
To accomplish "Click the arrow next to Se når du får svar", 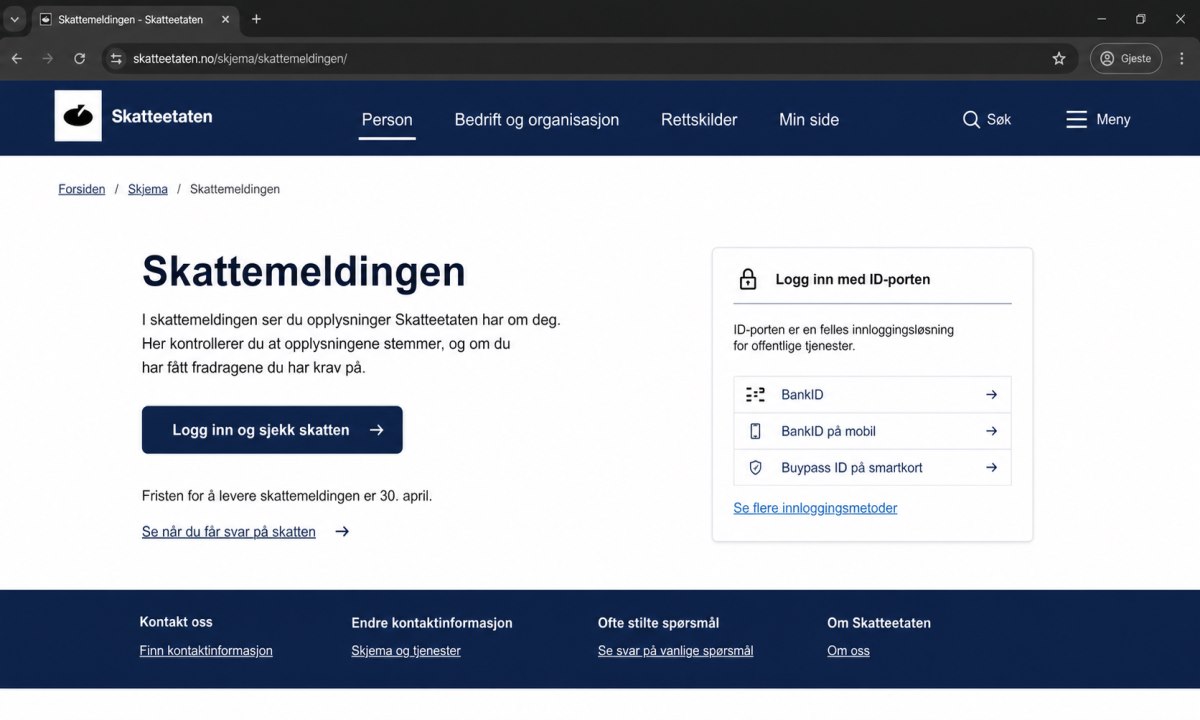I will (342, 532).
